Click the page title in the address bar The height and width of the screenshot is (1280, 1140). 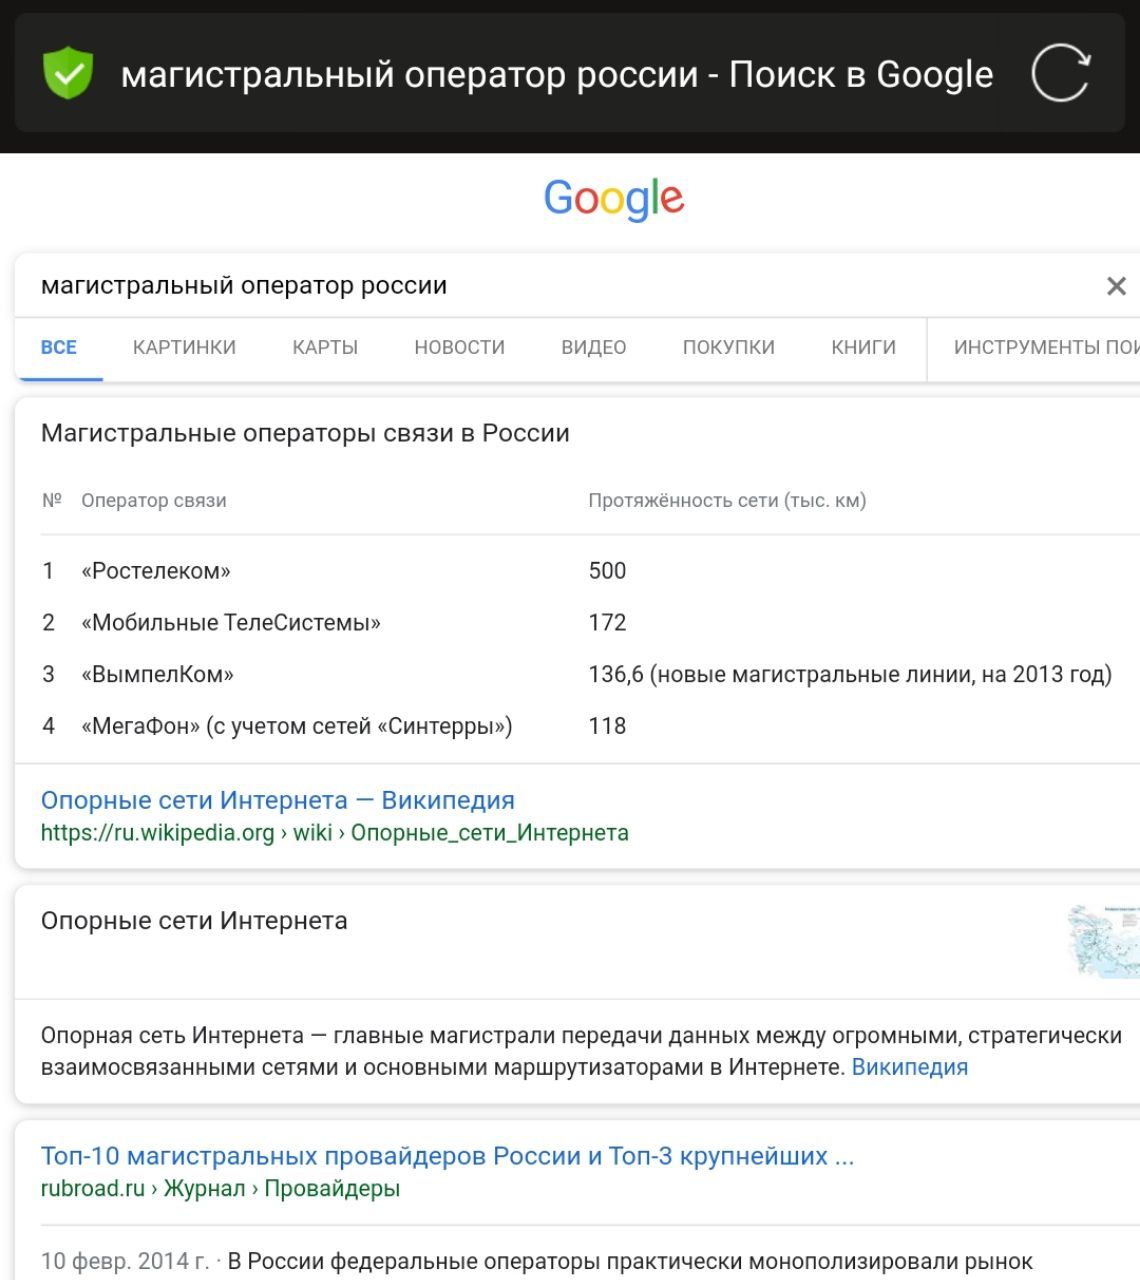pos(556,75)
